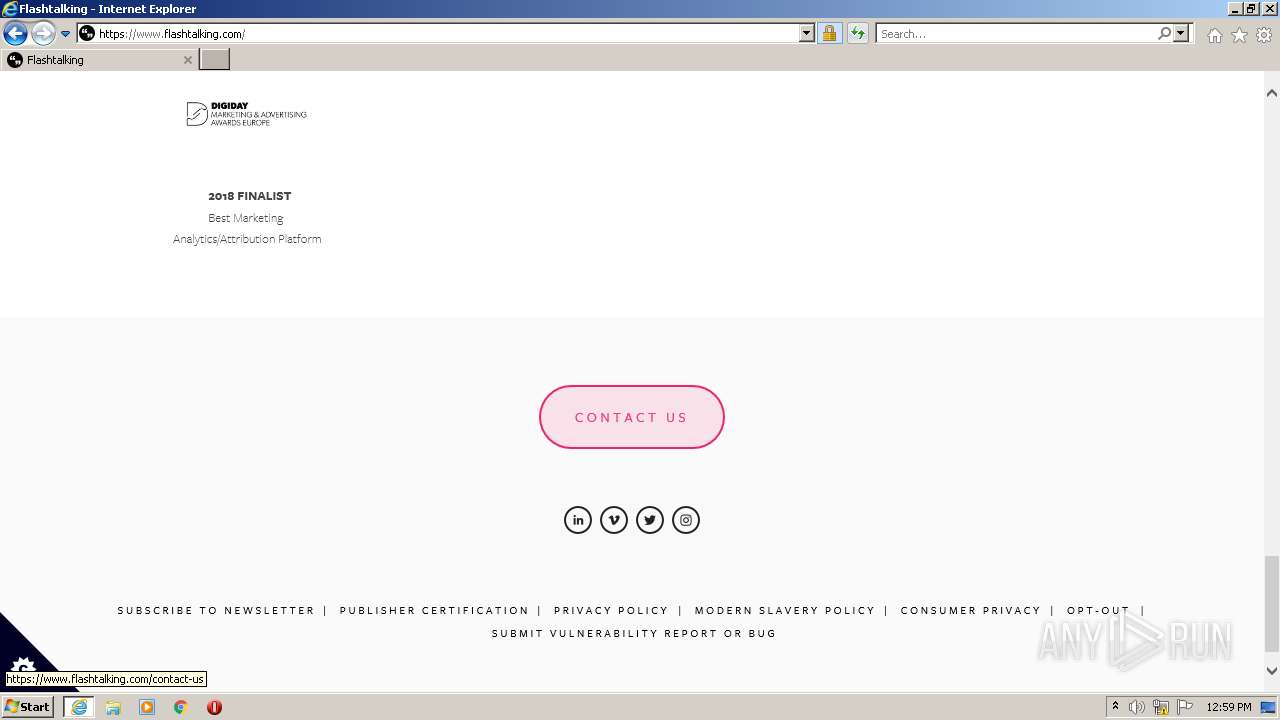Image resolution: width=1280 pixels, height=720 pixels.
Task: Click the red Opera taskbar icon
Action: [x=214, y=707]
